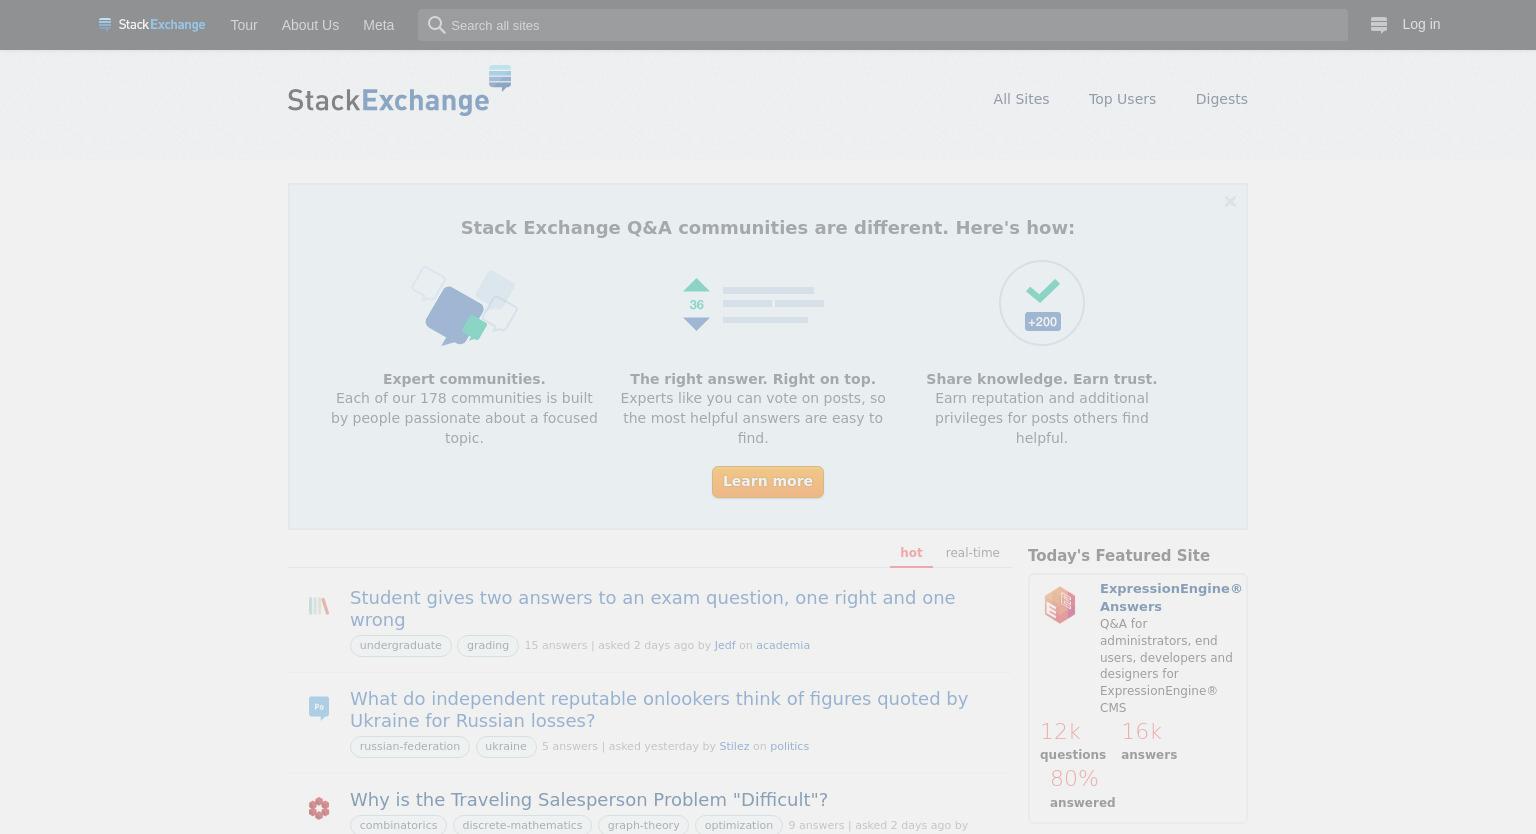This screenshot has height=834, width=1536.
Task: Select the discrete-mathematics tag
Action: pos(522,826)
